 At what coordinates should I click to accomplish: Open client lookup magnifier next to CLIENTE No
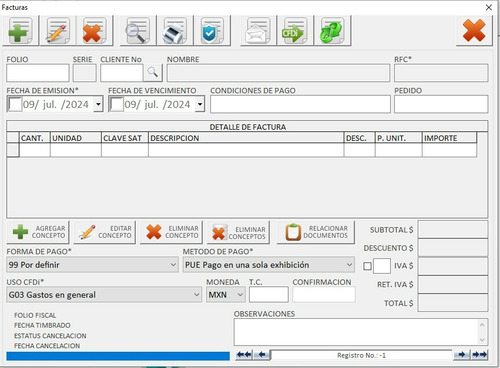(x=153, y=73)
